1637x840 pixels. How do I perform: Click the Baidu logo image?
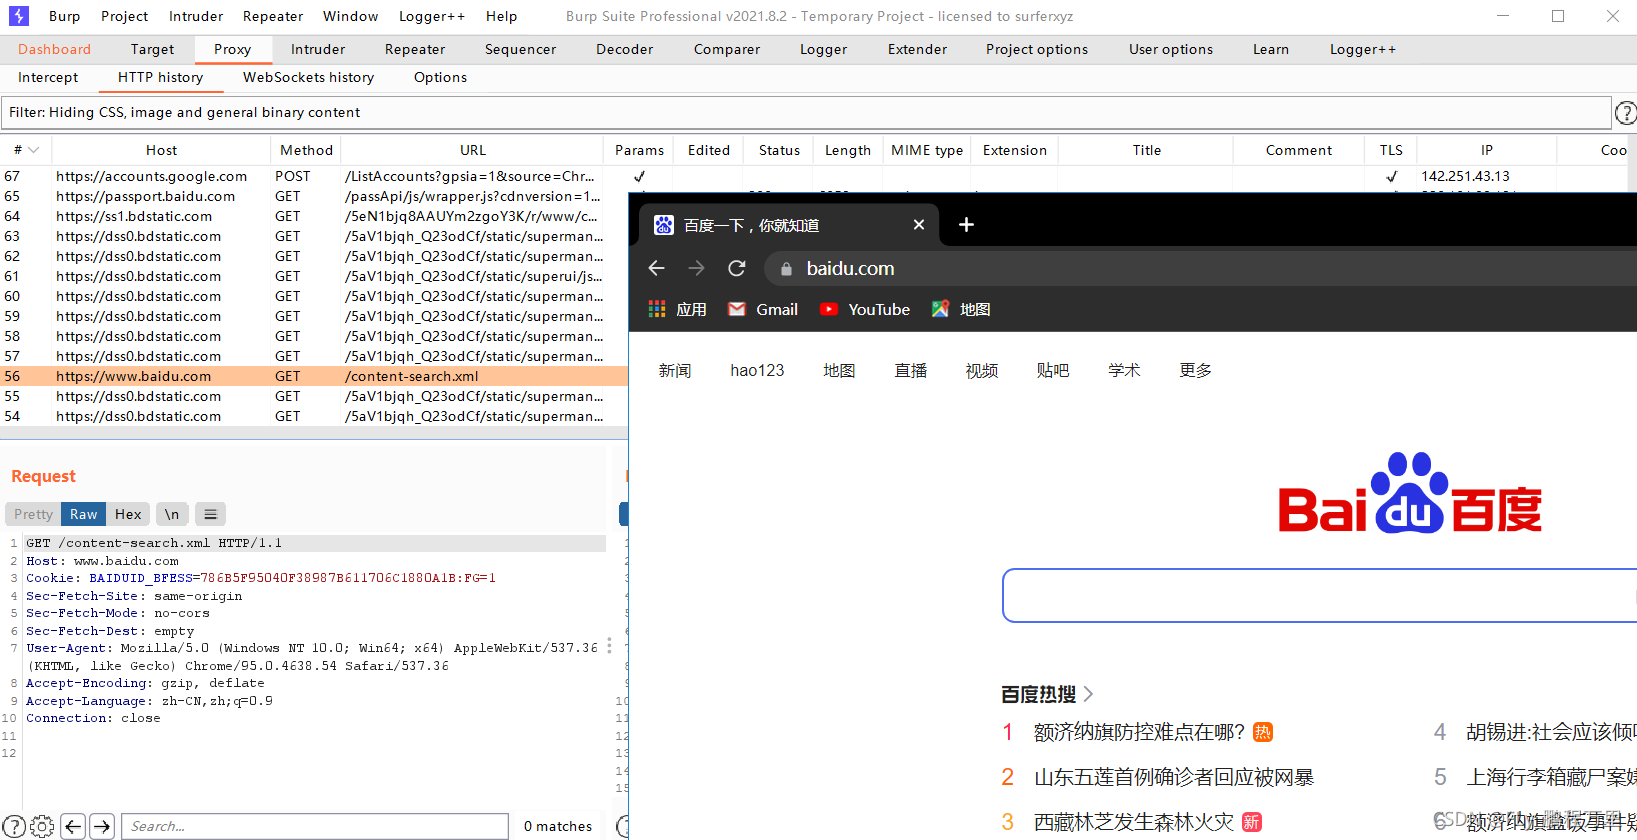coord(1410,493)
